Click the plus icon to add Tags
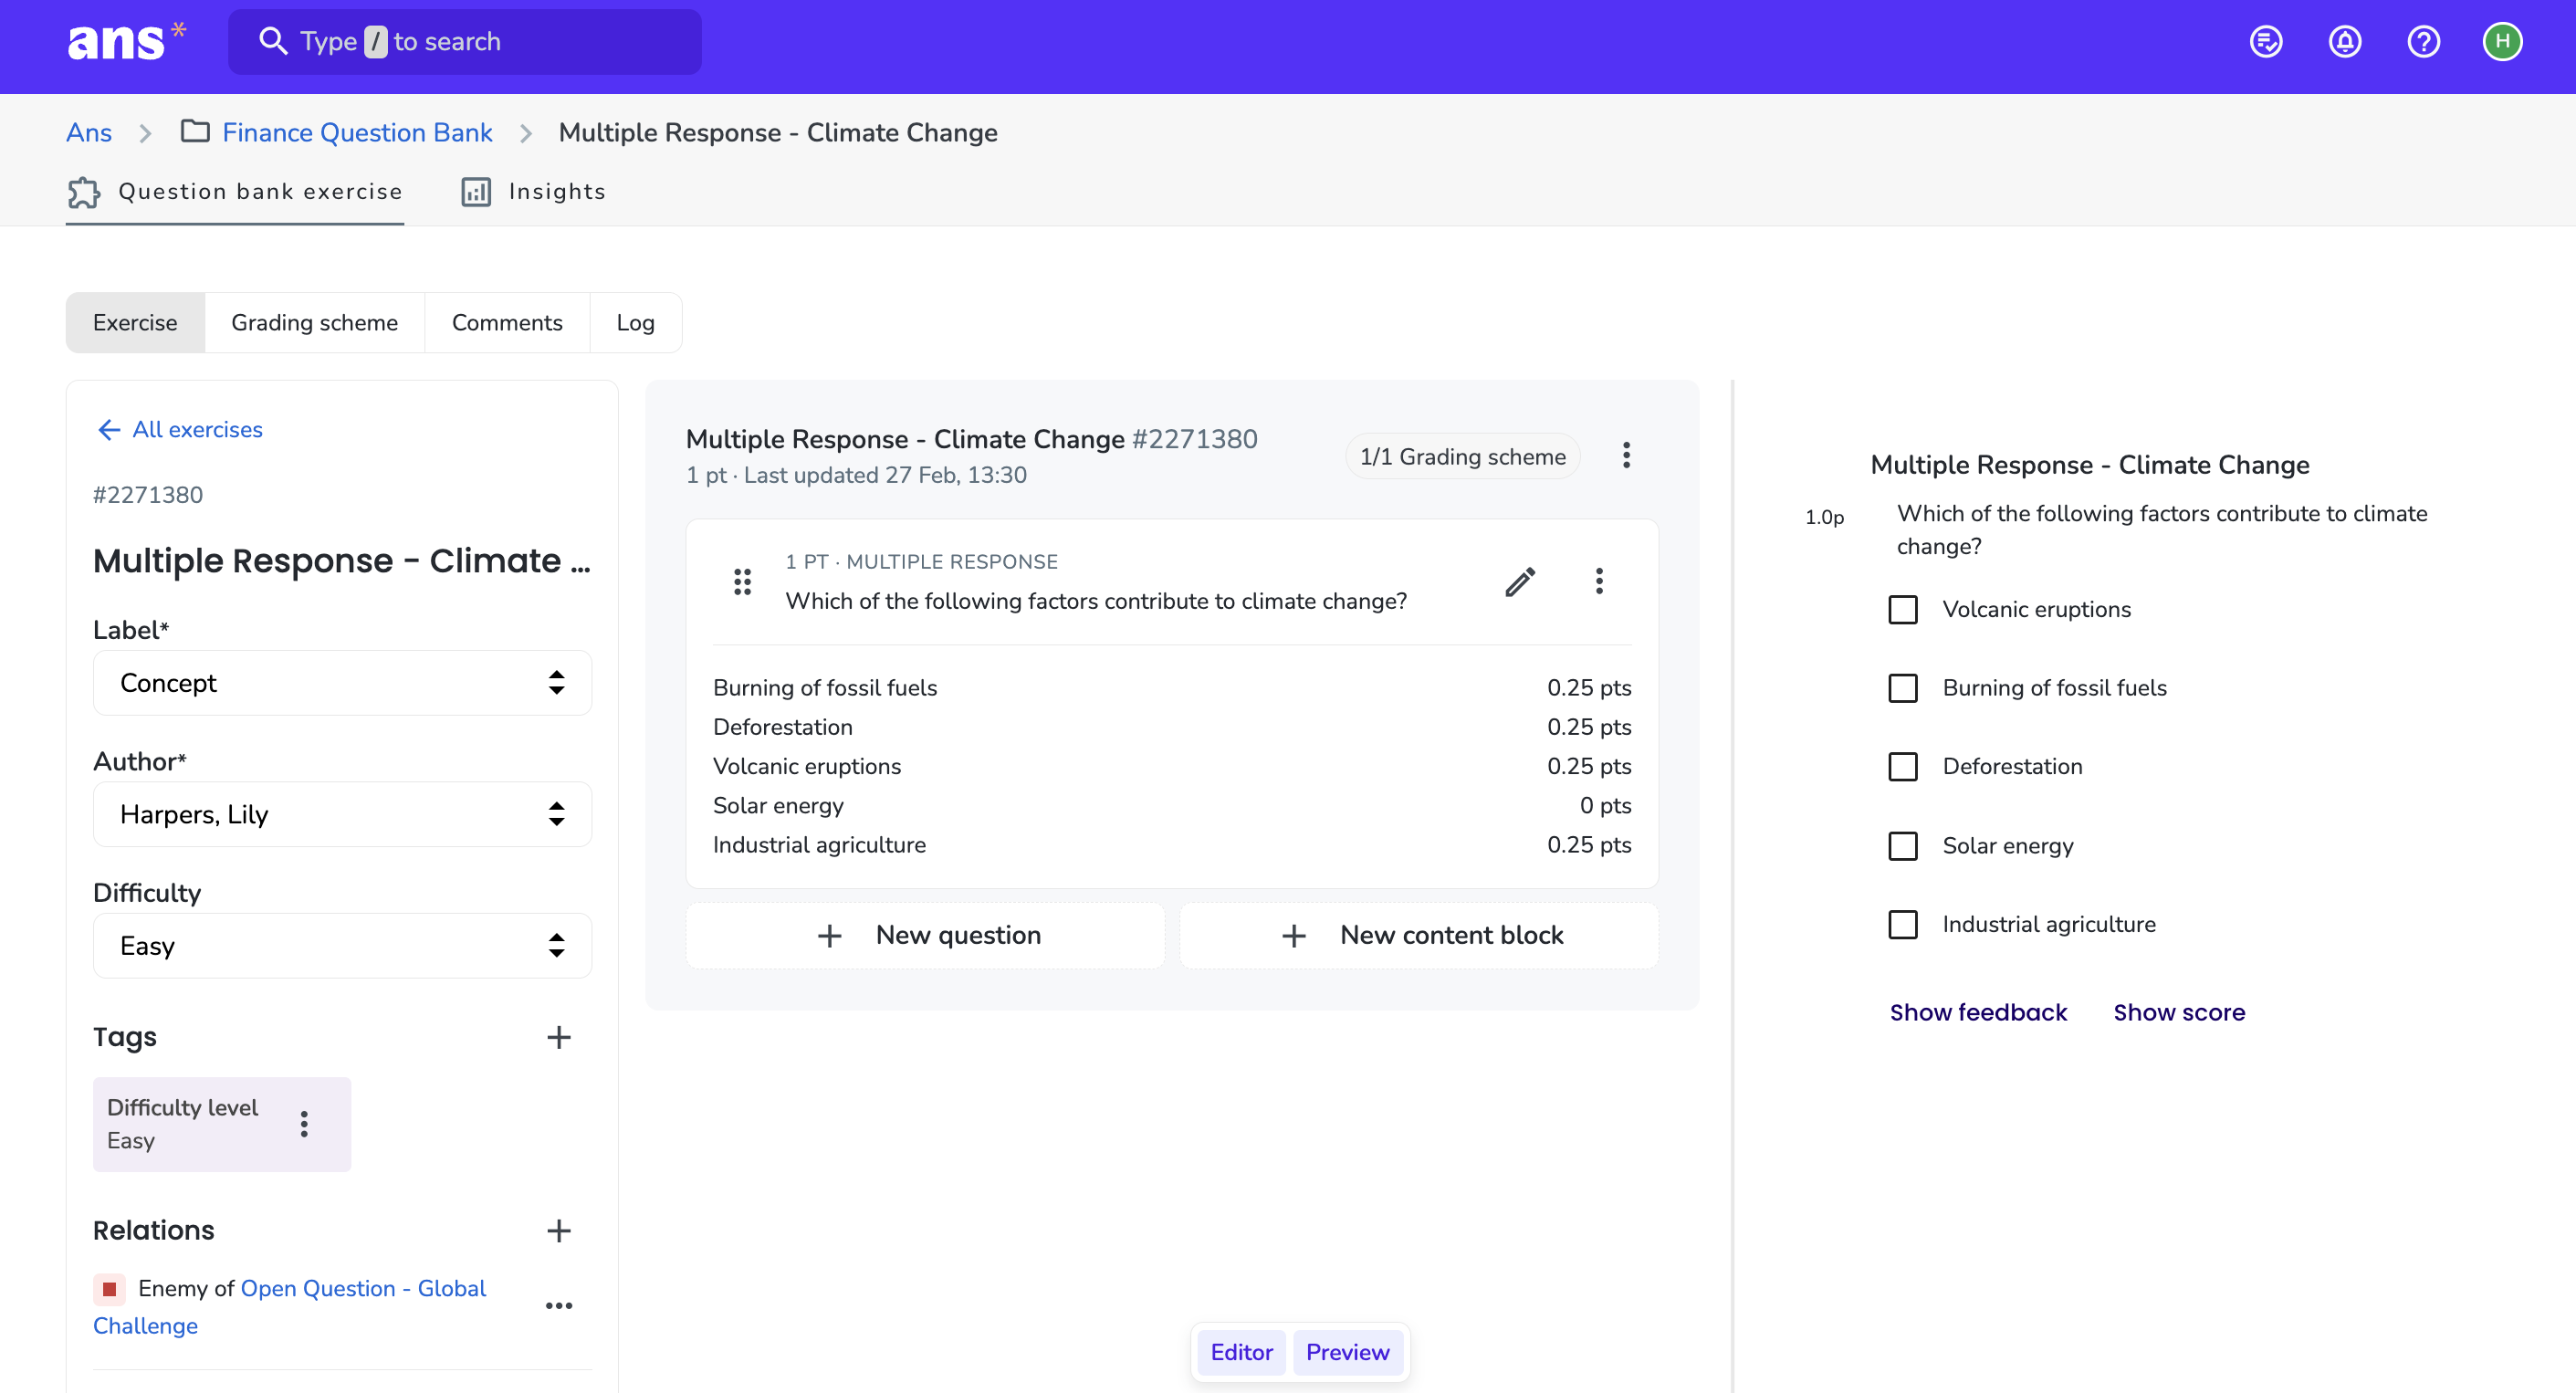Image resolution: width=2576 pixels, height=1393 pixels. (559, 1037)
